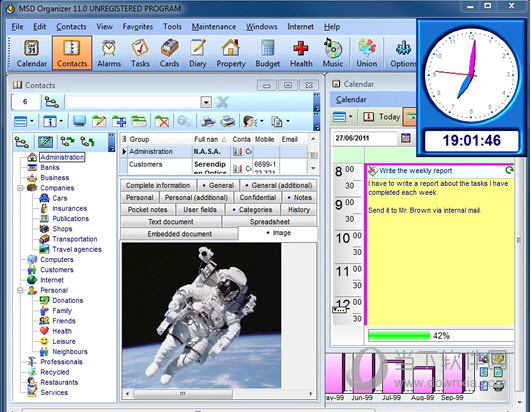531x412 pixels.
Task: Click the edit tree pencil icon above groups
Action: point(45,142)
